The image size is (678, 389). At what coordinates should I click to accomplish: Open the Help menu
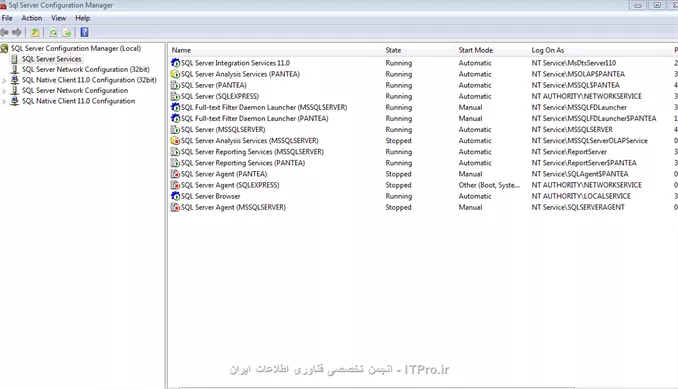[83, 18]
